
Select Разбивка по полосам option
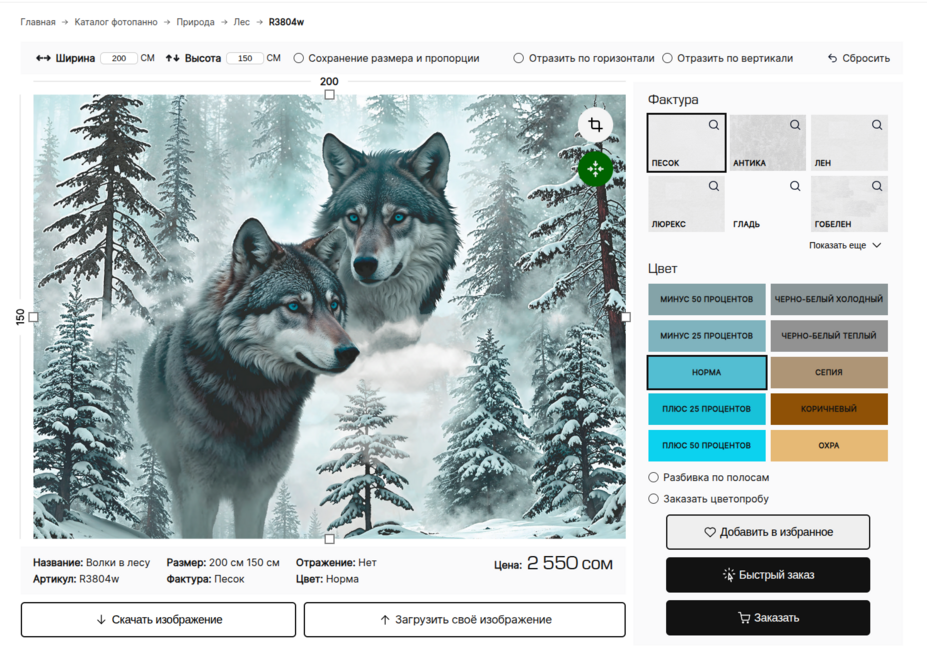(x=654, y=478)
